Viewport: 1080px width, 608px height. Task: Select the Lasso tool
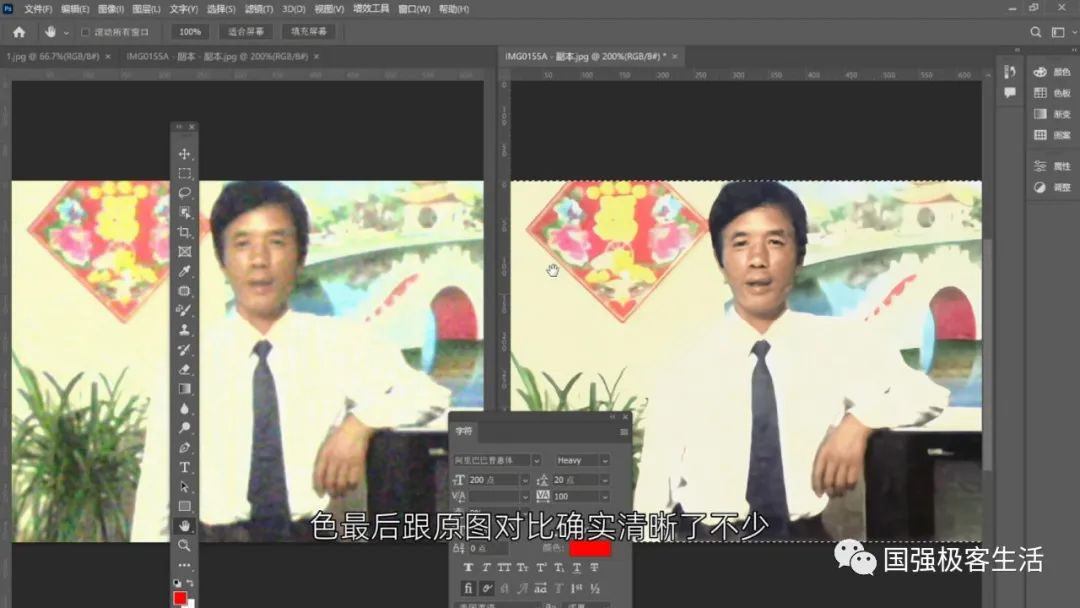184,193
